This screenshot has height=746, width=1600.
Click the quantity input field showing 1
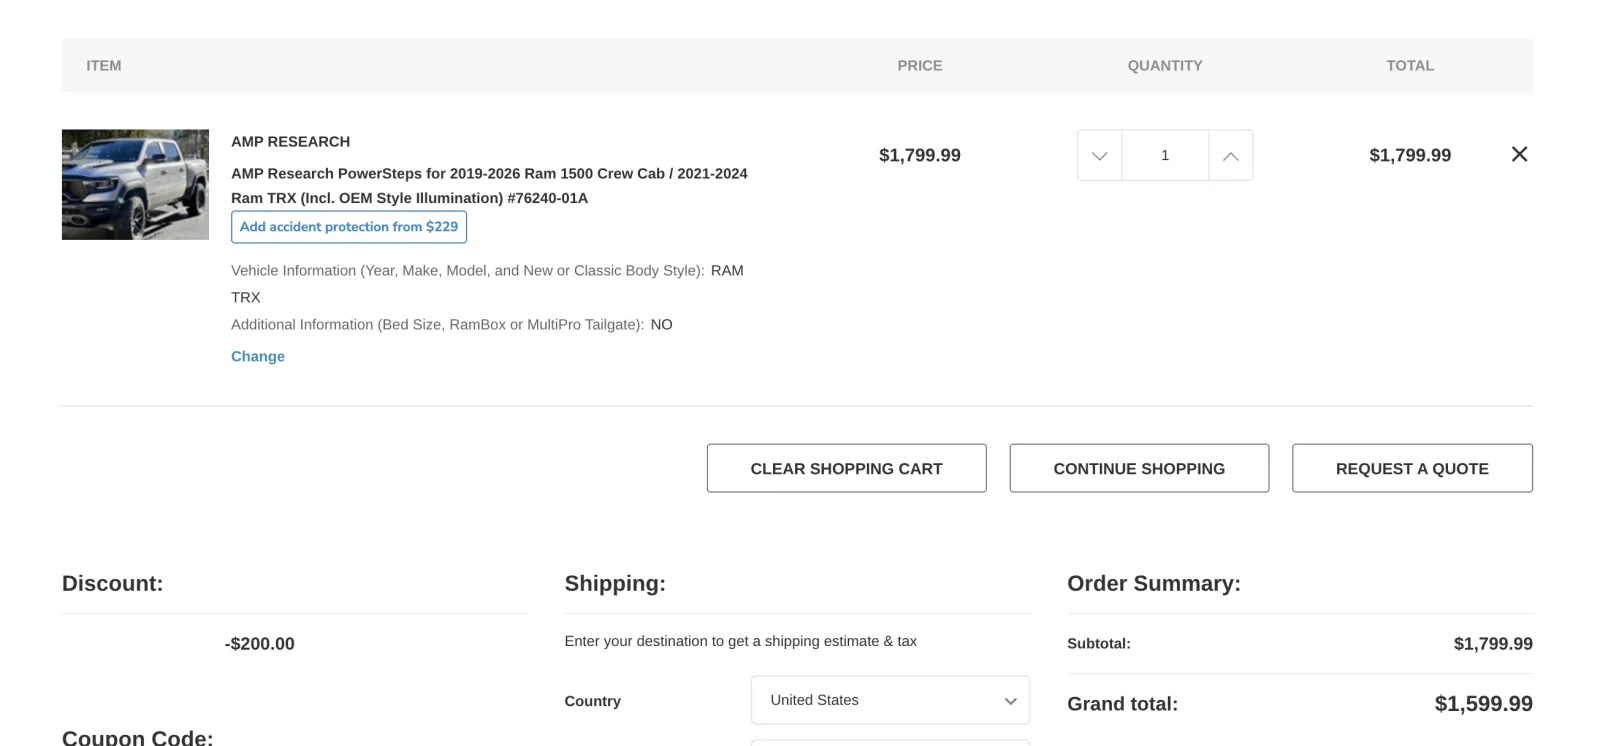tap(1165, 155)
